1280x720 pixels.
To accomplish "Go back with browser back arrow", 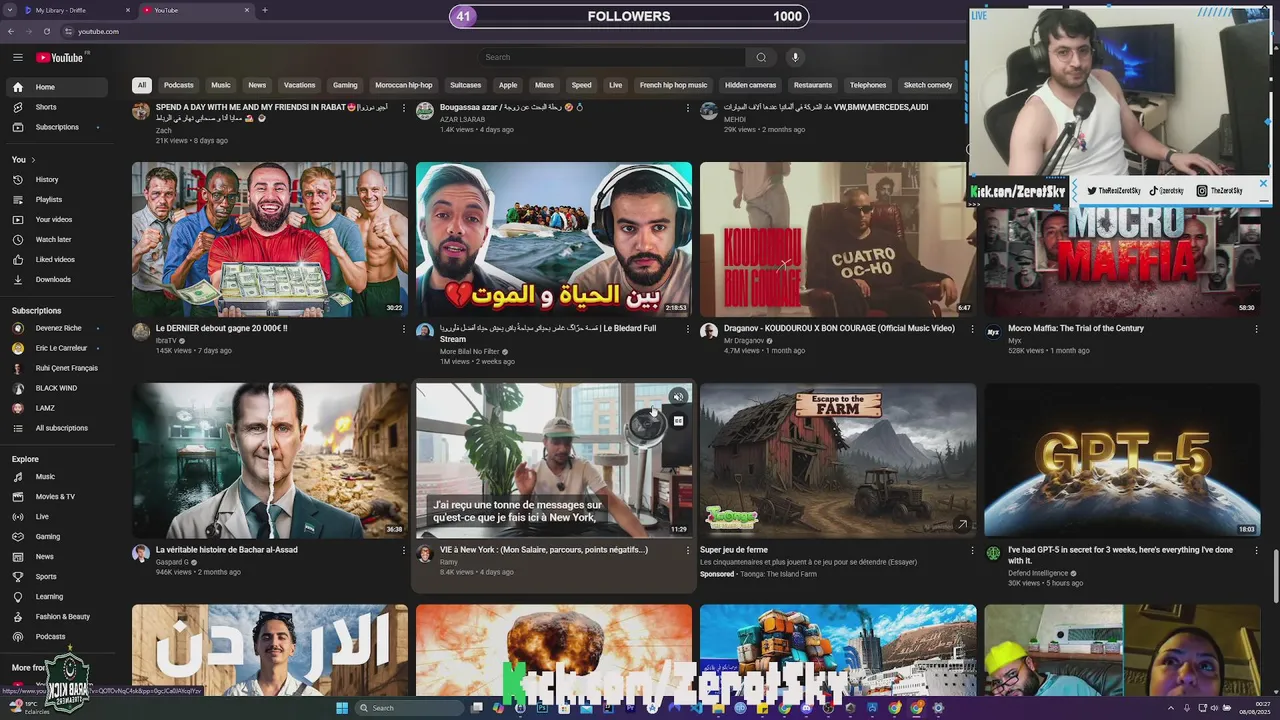I will (x=11, y=31).
